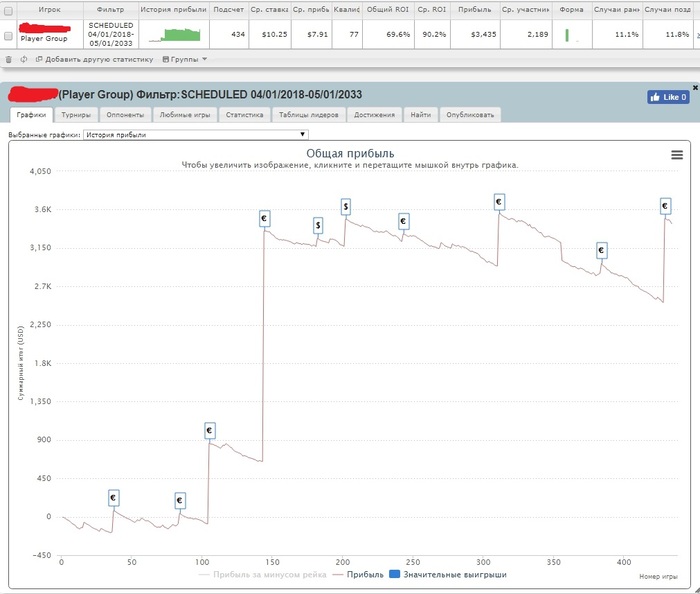
Task: Click the euro win marker near game 311
Action: pos(499,202)
